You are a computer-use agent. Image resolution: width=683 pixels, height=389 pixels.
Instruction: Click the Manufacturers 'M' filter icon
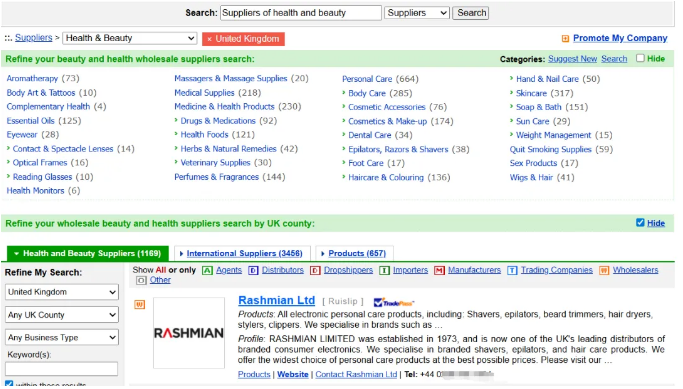click(x=441, y=272)
